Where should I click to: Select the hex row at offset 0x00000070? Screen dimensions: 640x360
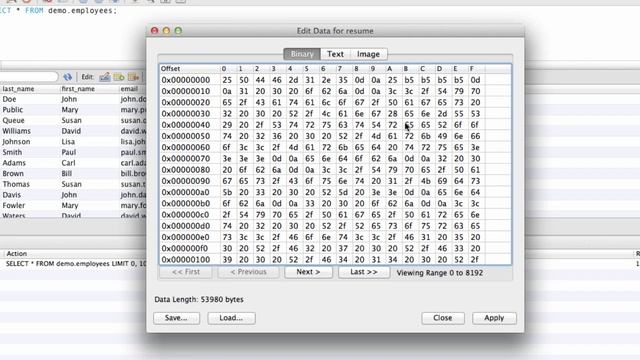(x=335, y=158)
